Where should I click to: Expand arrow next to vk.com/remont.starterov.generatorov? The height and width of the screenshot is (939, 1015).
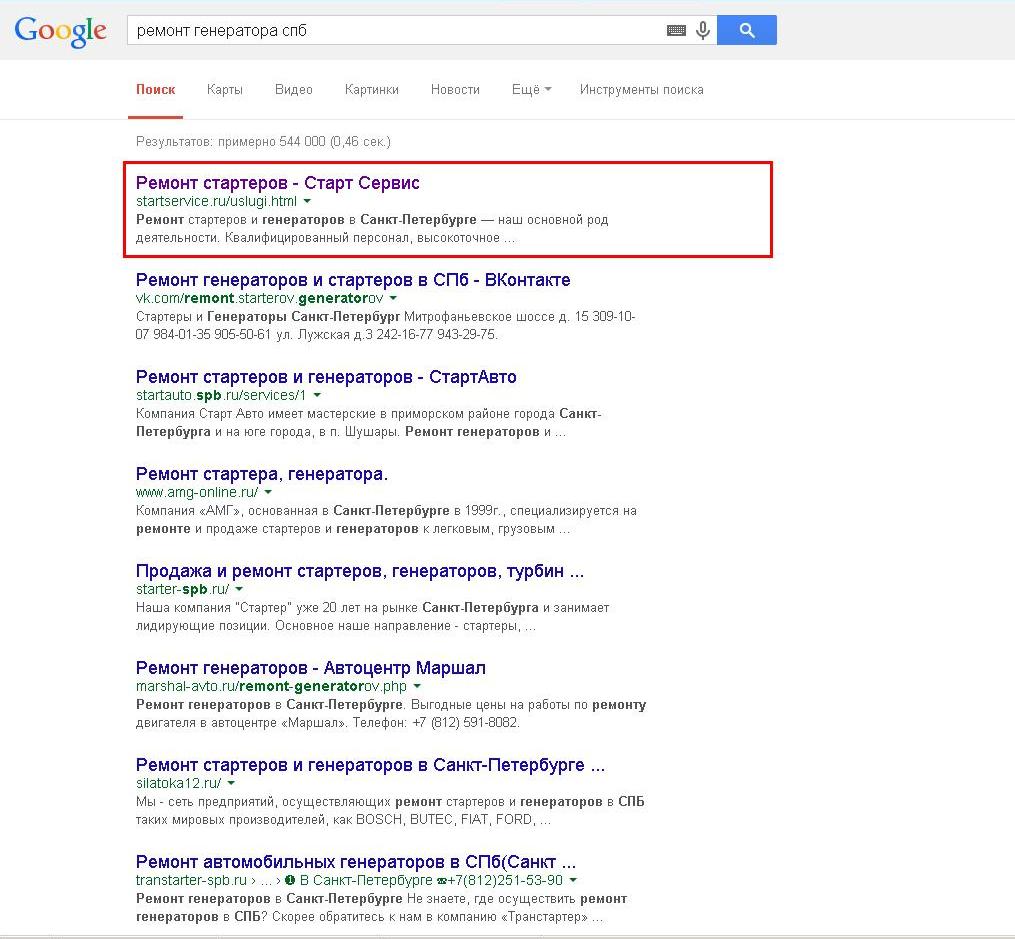click(x=393, y=298)
